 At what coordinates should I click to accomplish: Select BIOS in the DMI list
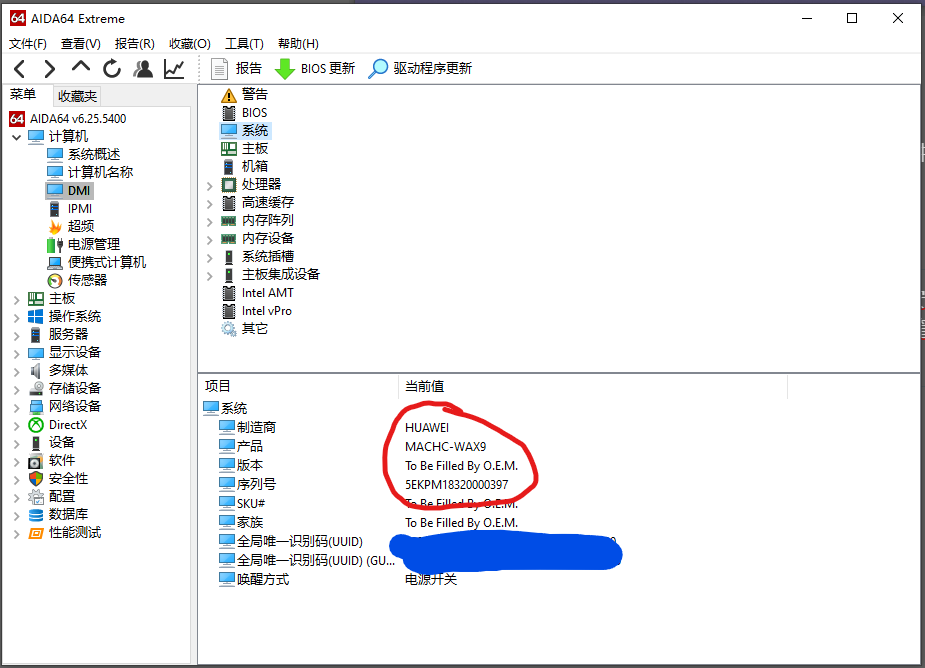pyautogui.click(x=244, y=113)
